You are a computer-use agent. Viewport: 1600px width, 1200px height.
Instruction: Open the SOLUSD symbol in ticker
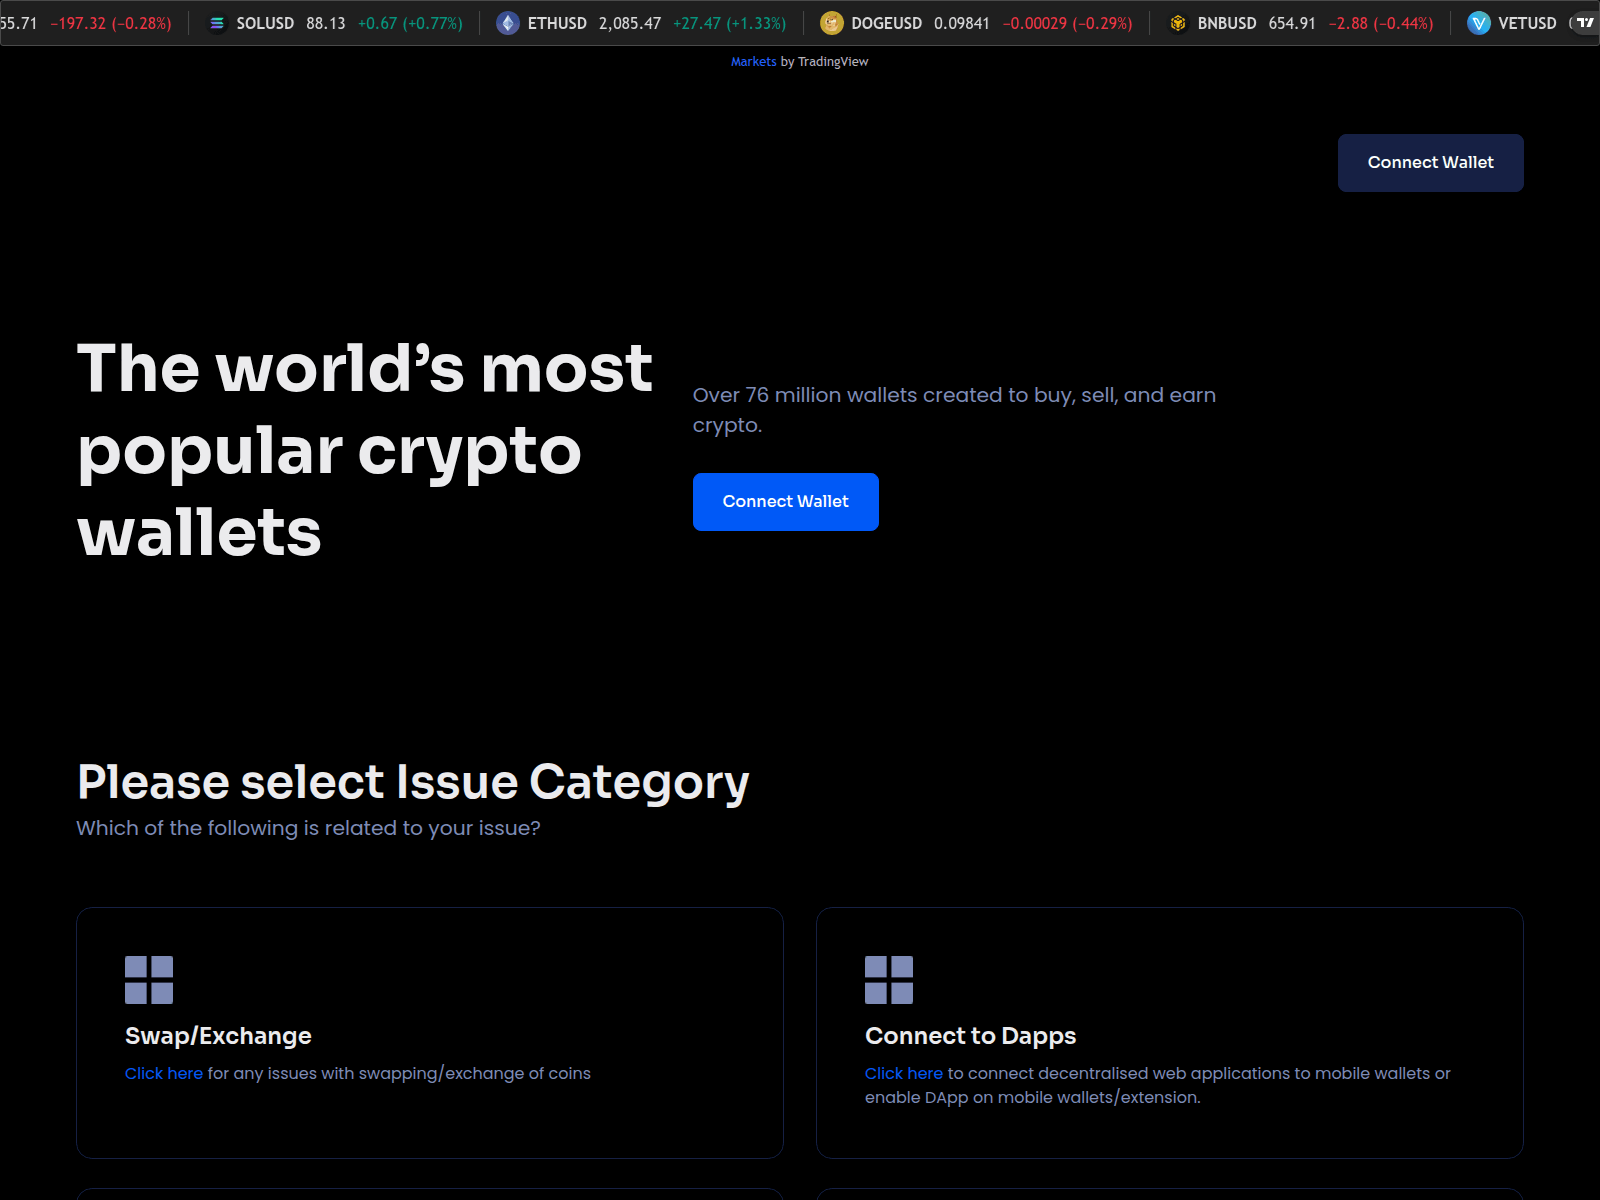(265, 23)
